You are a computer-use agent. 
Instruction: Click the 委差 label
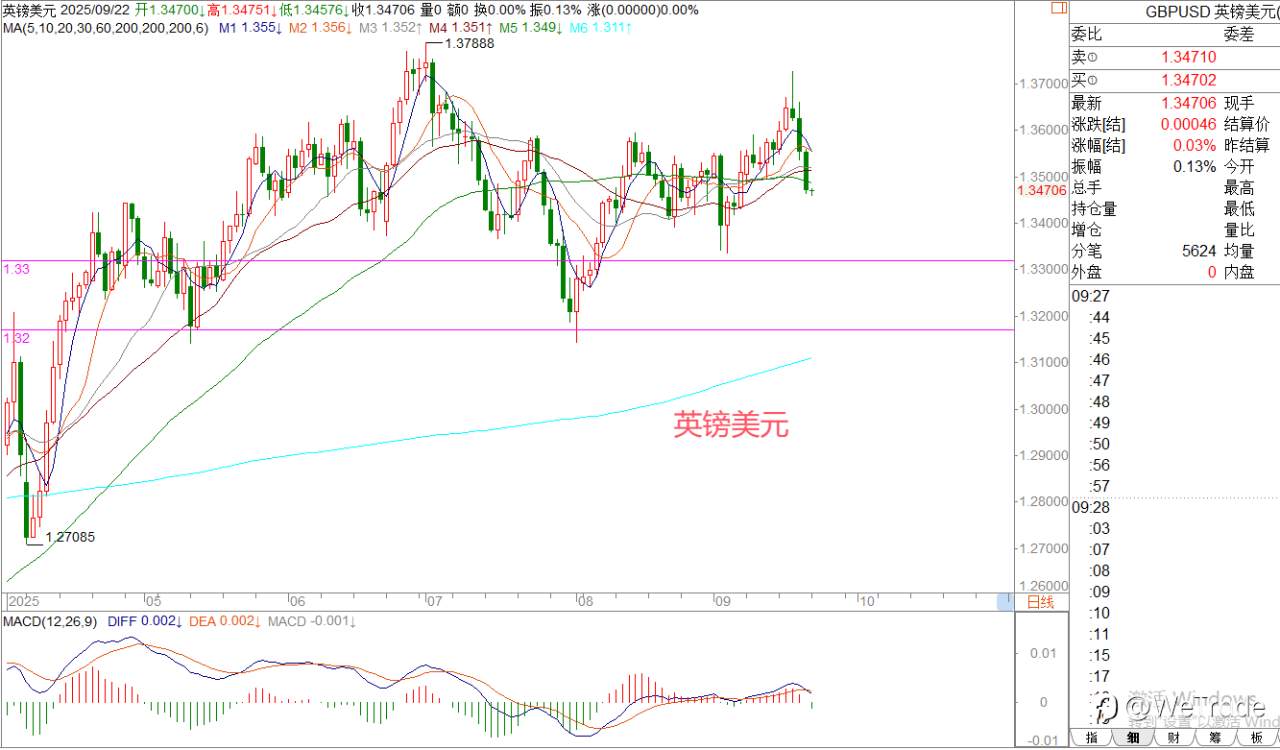click(x=1239, y=34)
